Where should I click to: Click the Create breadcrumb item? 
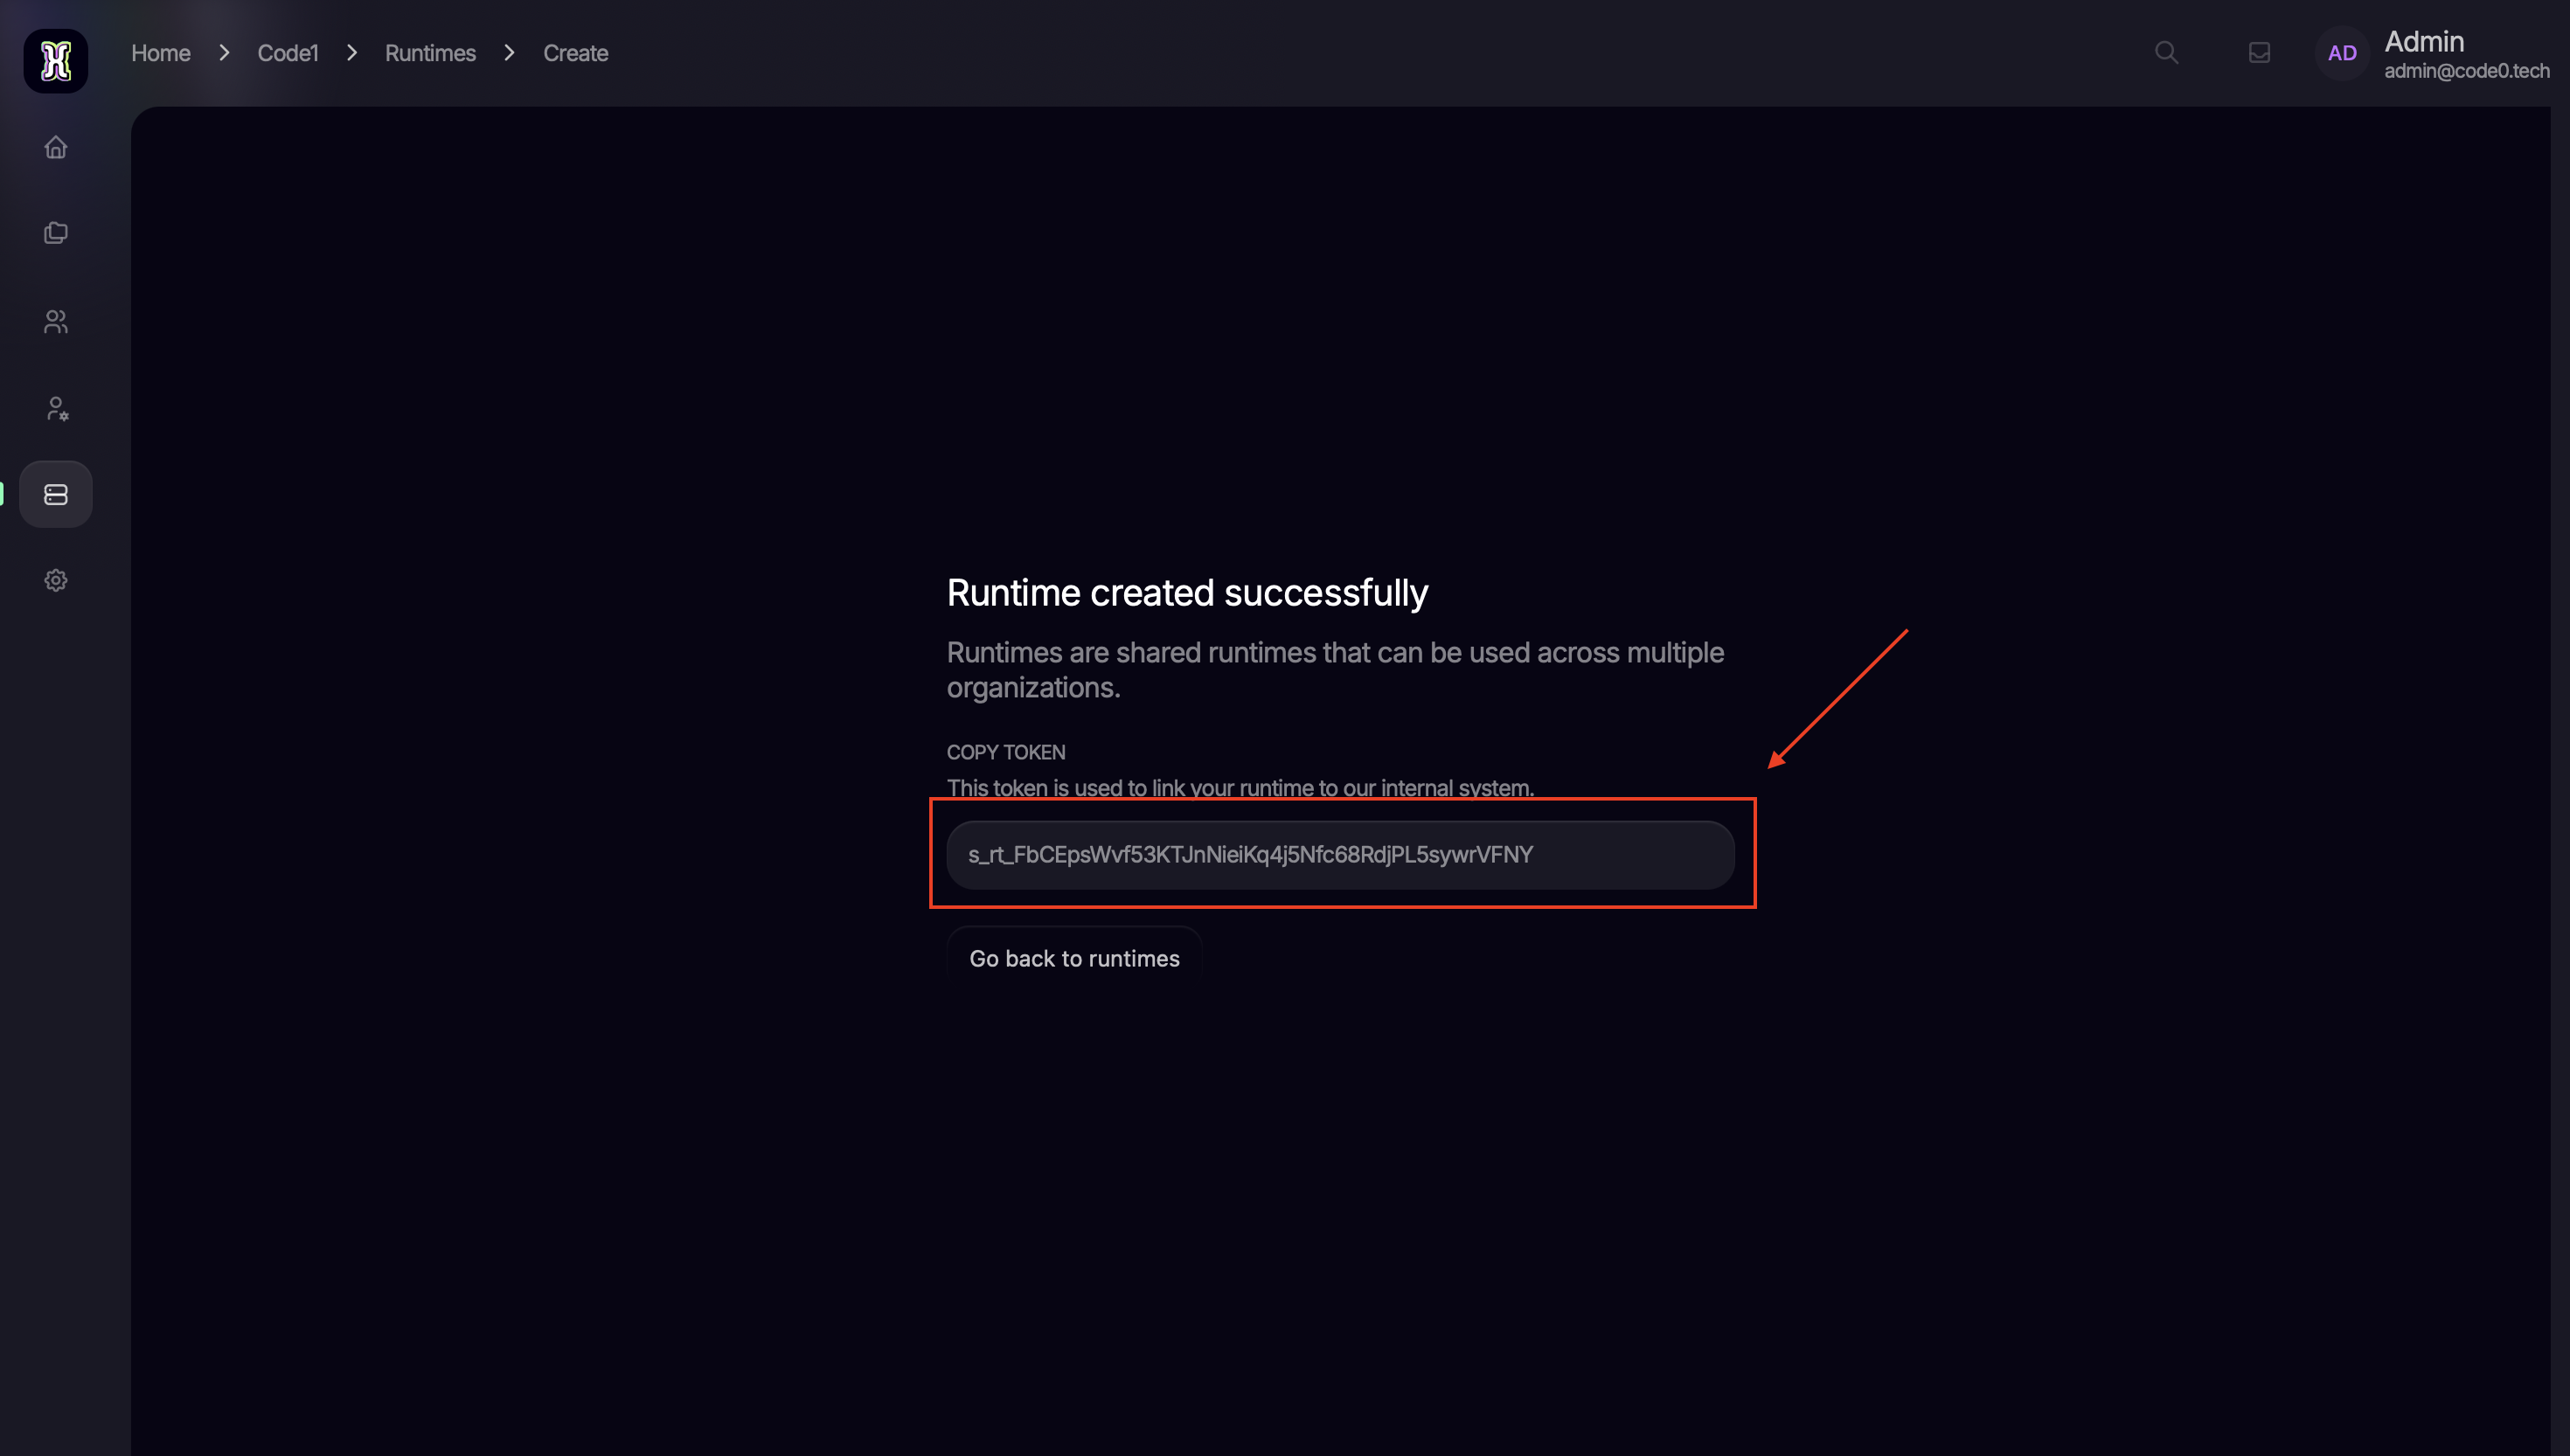coord(575,53)
